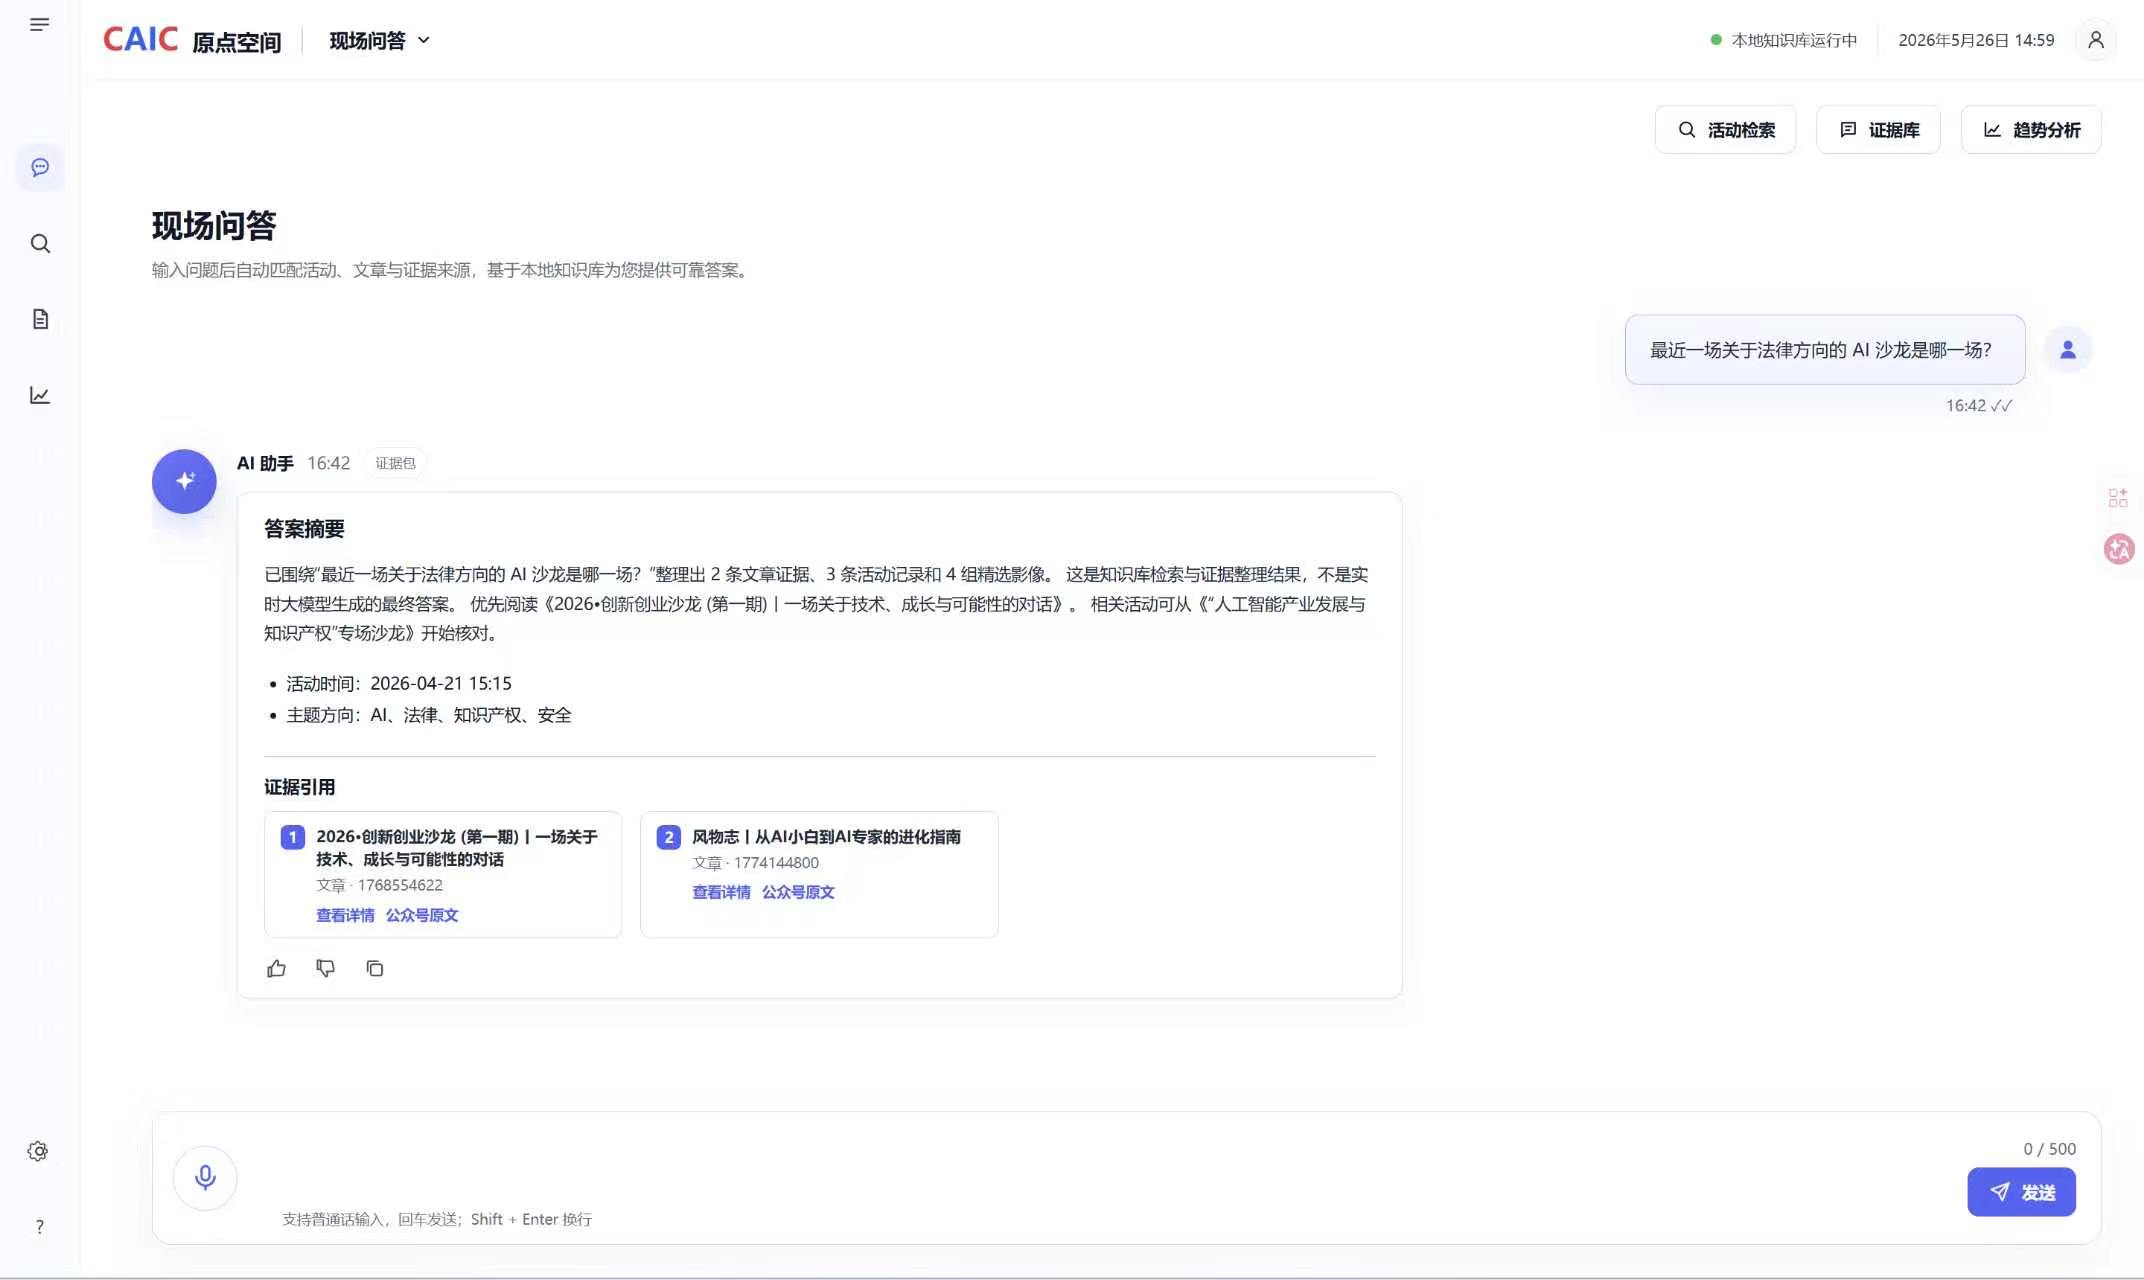Click the evidence number 2 badge

click(668, 837)
